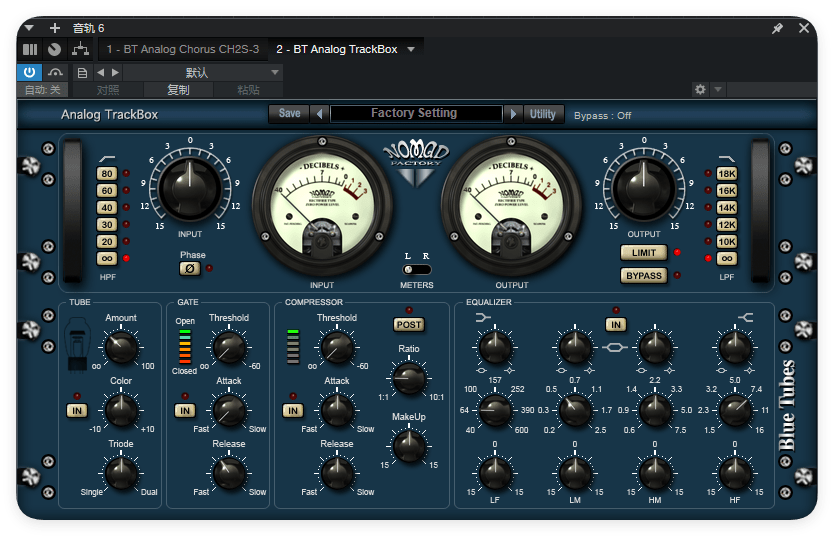
Task: Click the GATE Threshold knob
Action: pyautogui.click(x=229, y=347)
